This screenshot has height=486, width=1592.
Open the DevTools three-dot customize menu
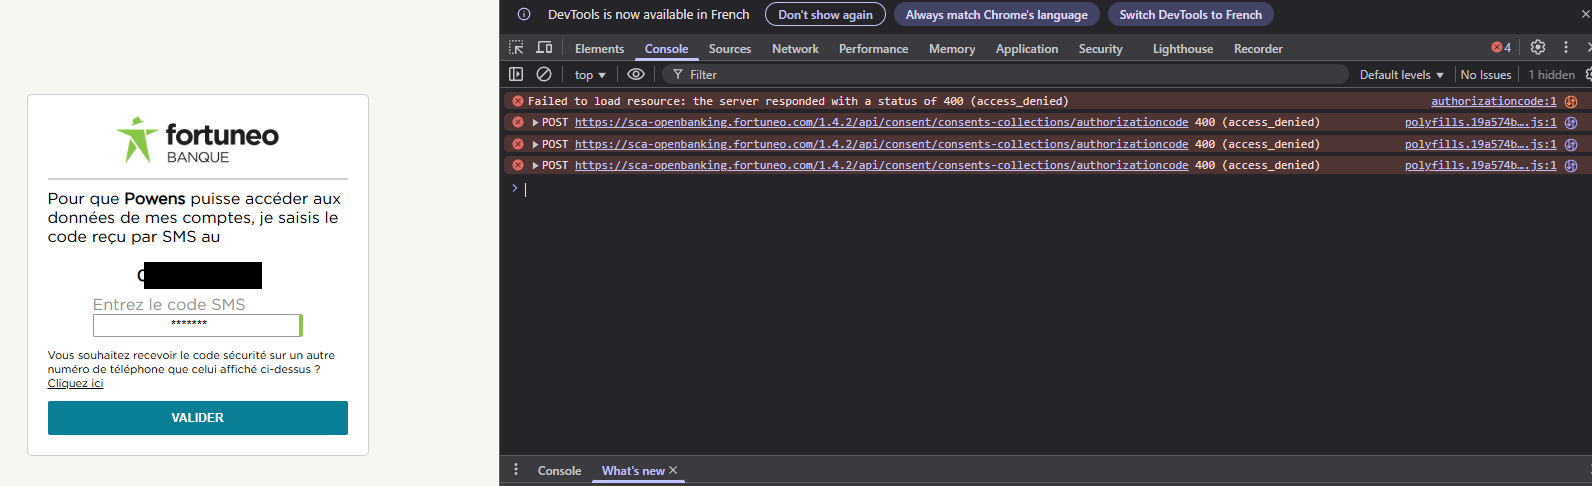click(x=1566, y=47)
